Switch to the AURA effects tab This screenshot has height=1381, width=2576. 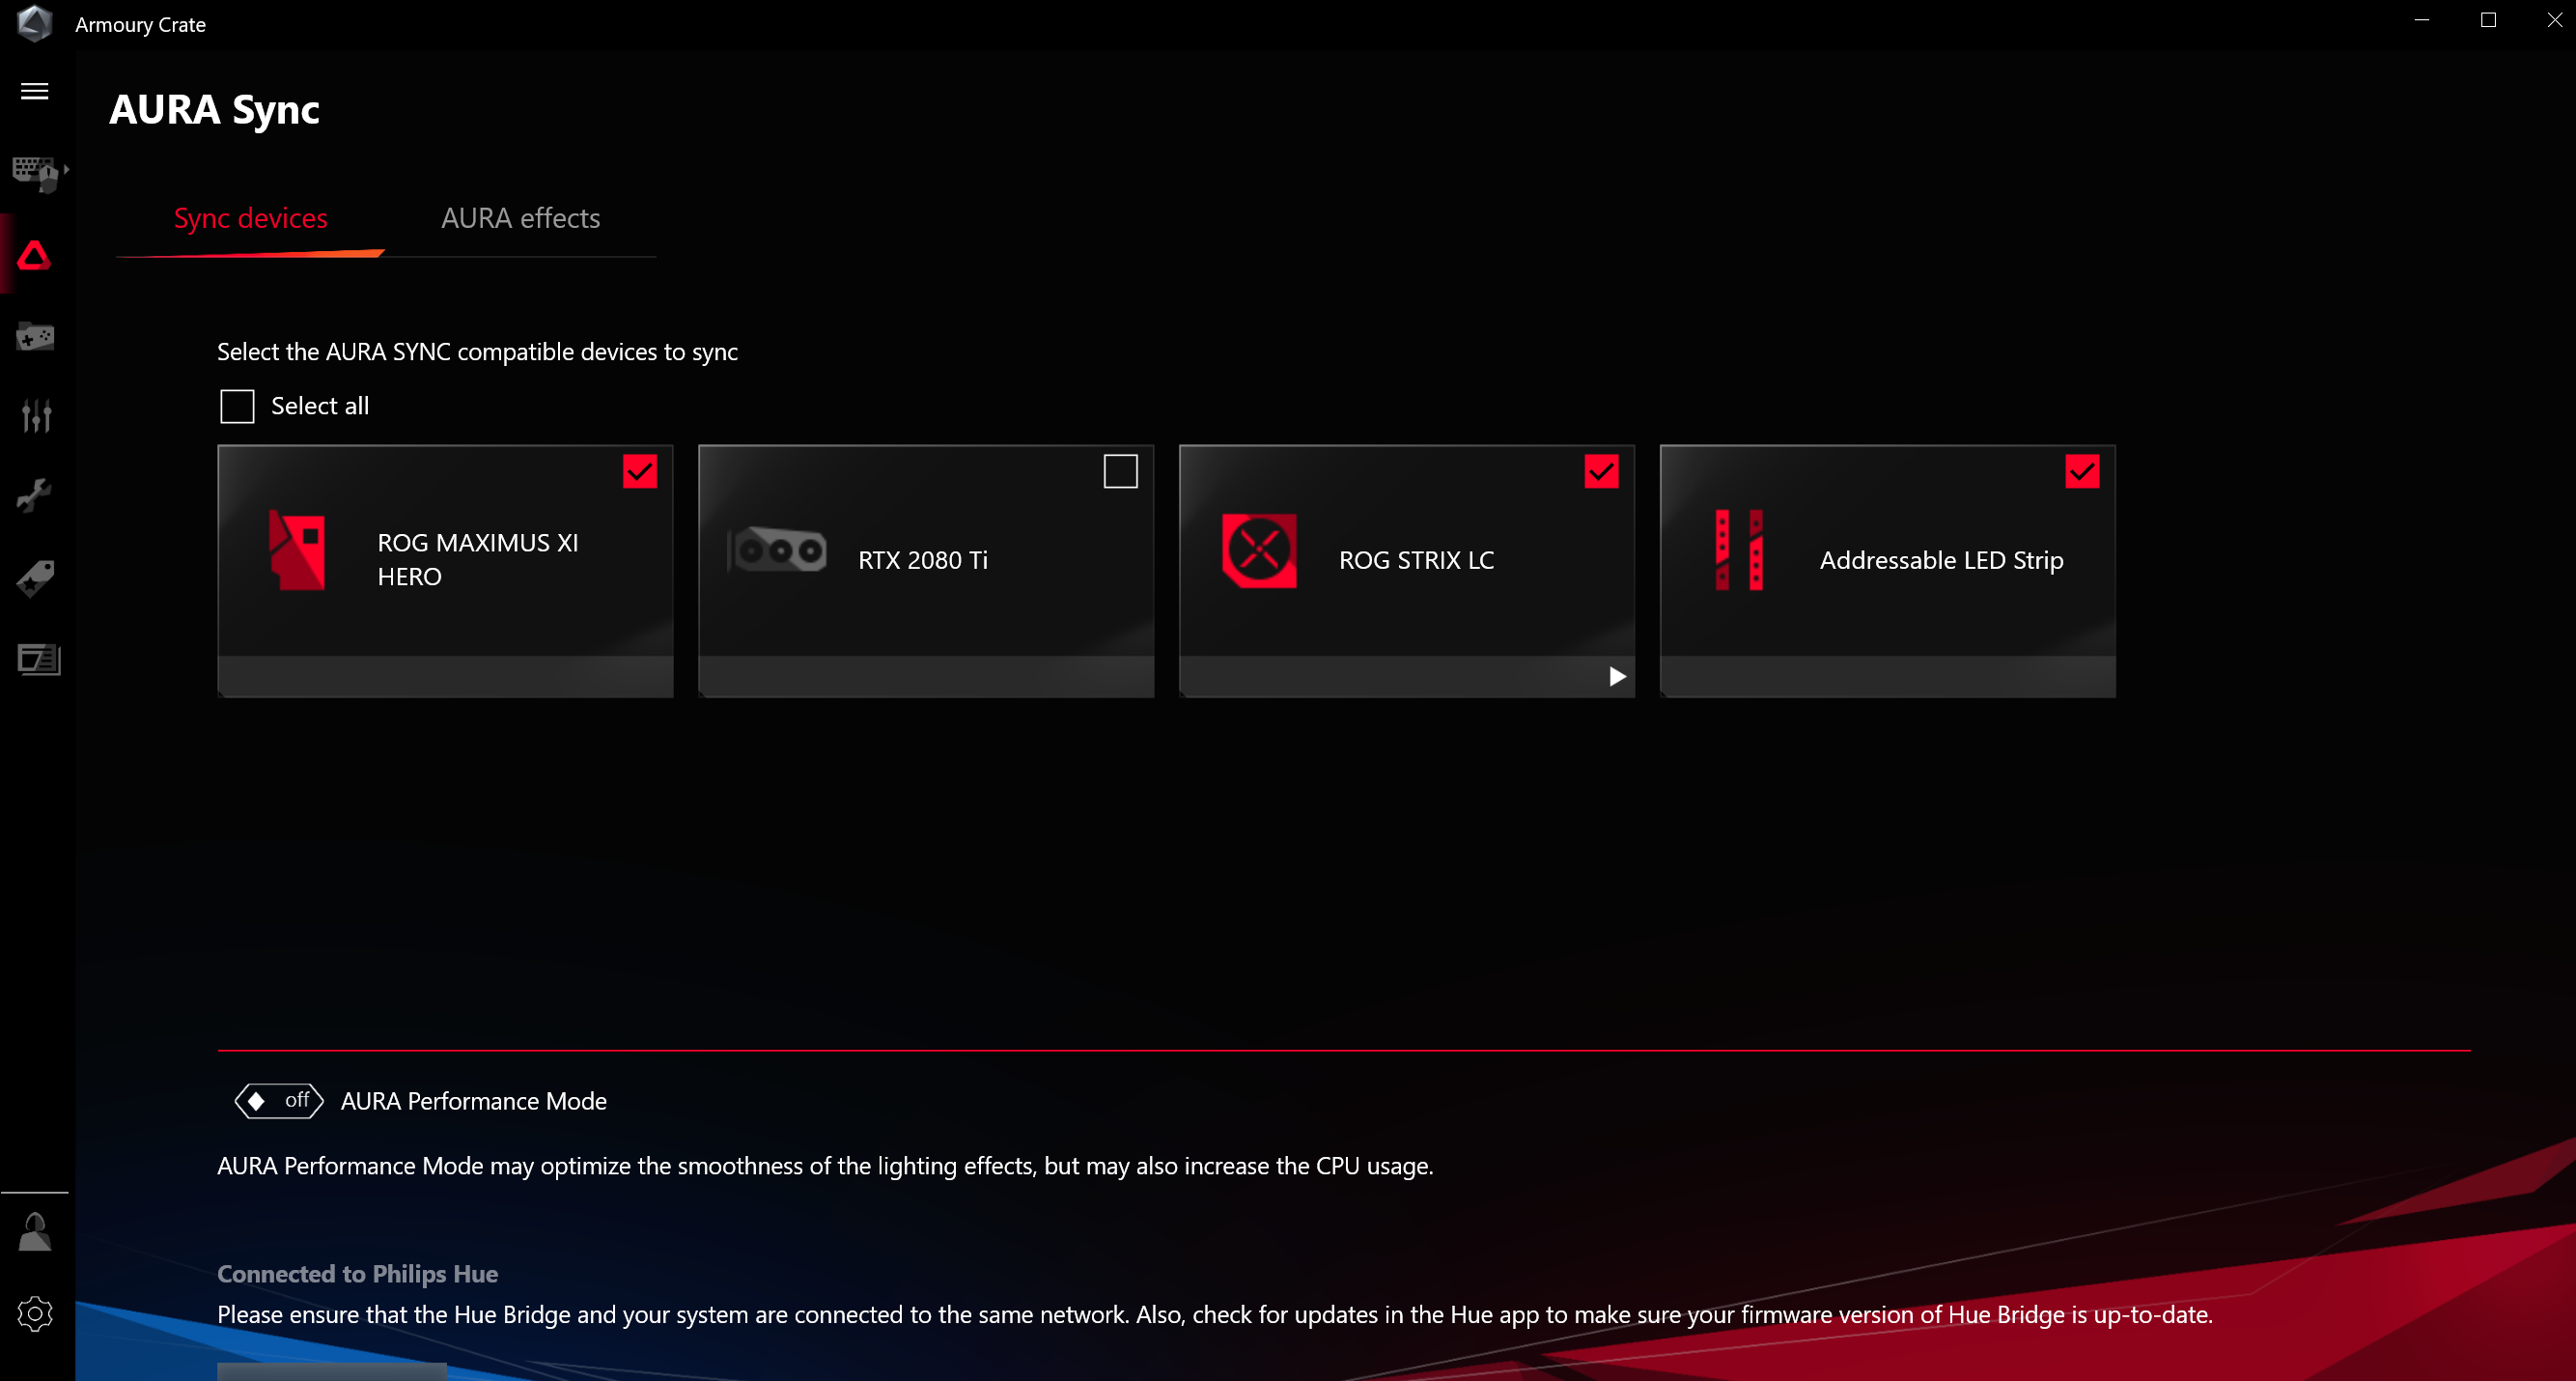(x=521, y=218)
